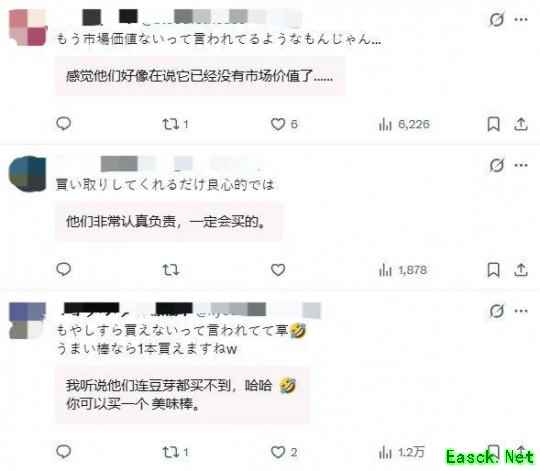Reply to the tweet about もやし

[63, 451]
